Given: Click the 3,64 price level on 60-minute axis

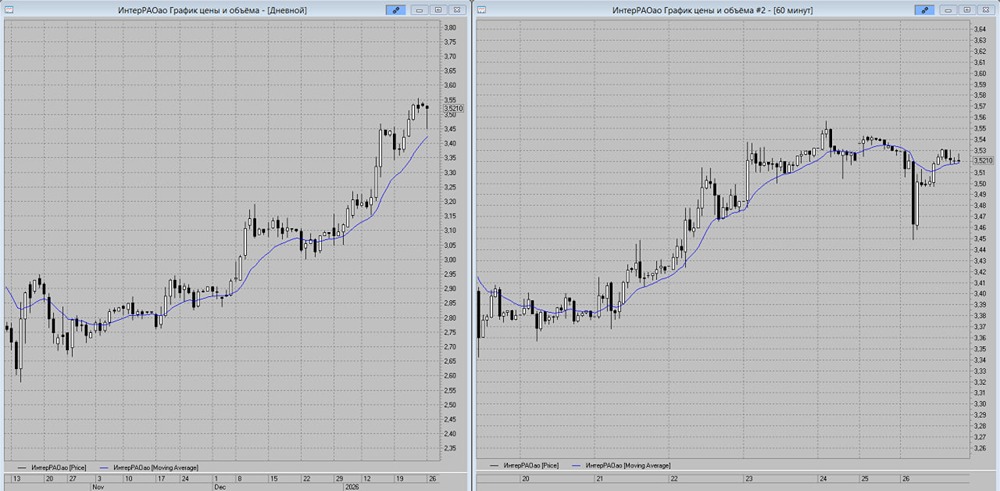Looking at the screenshot, I should [x=980, y=29].
